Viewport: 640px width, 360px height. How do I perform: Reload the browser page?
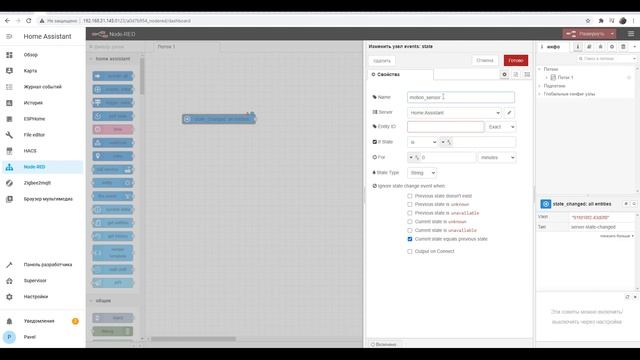pos(29,20)
